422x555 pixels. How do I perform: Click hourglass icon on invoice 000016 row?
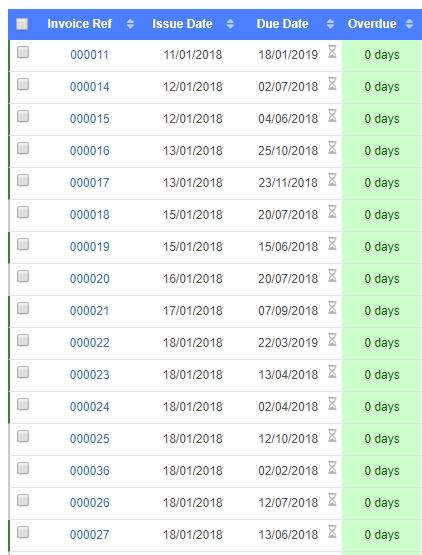click(x=332, y=148)
